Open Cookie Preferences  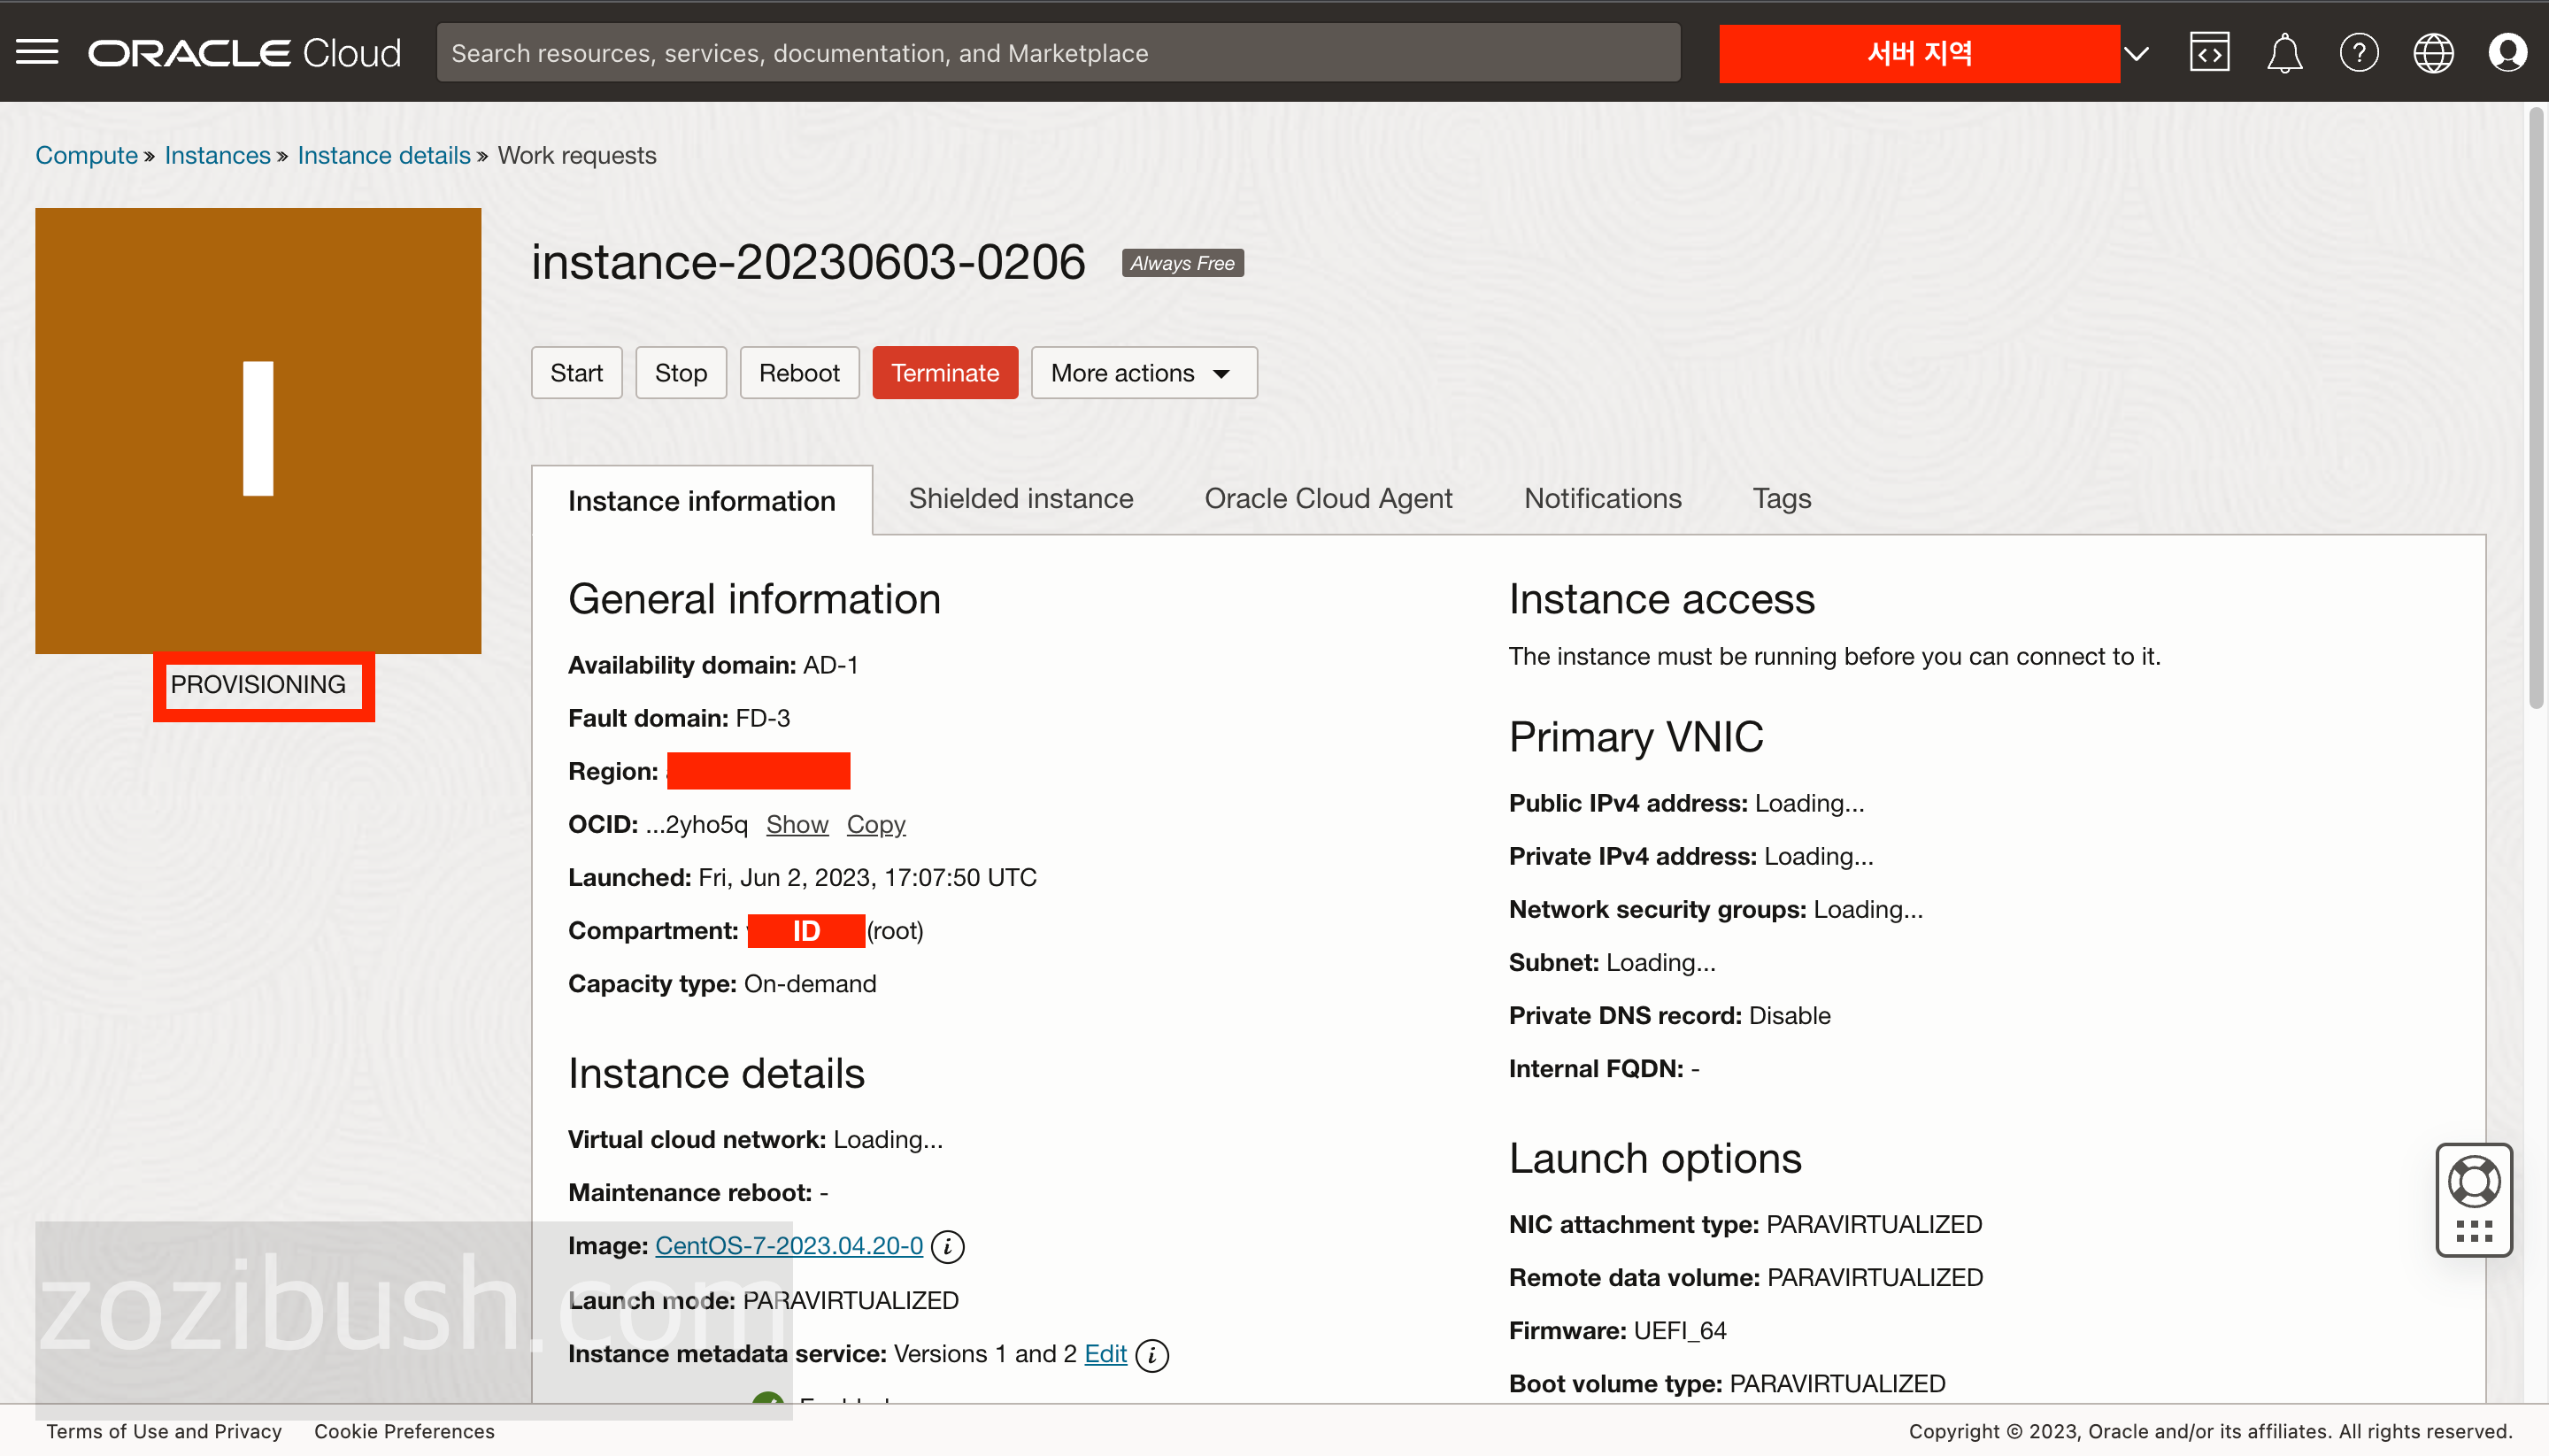coord(404,1431)
